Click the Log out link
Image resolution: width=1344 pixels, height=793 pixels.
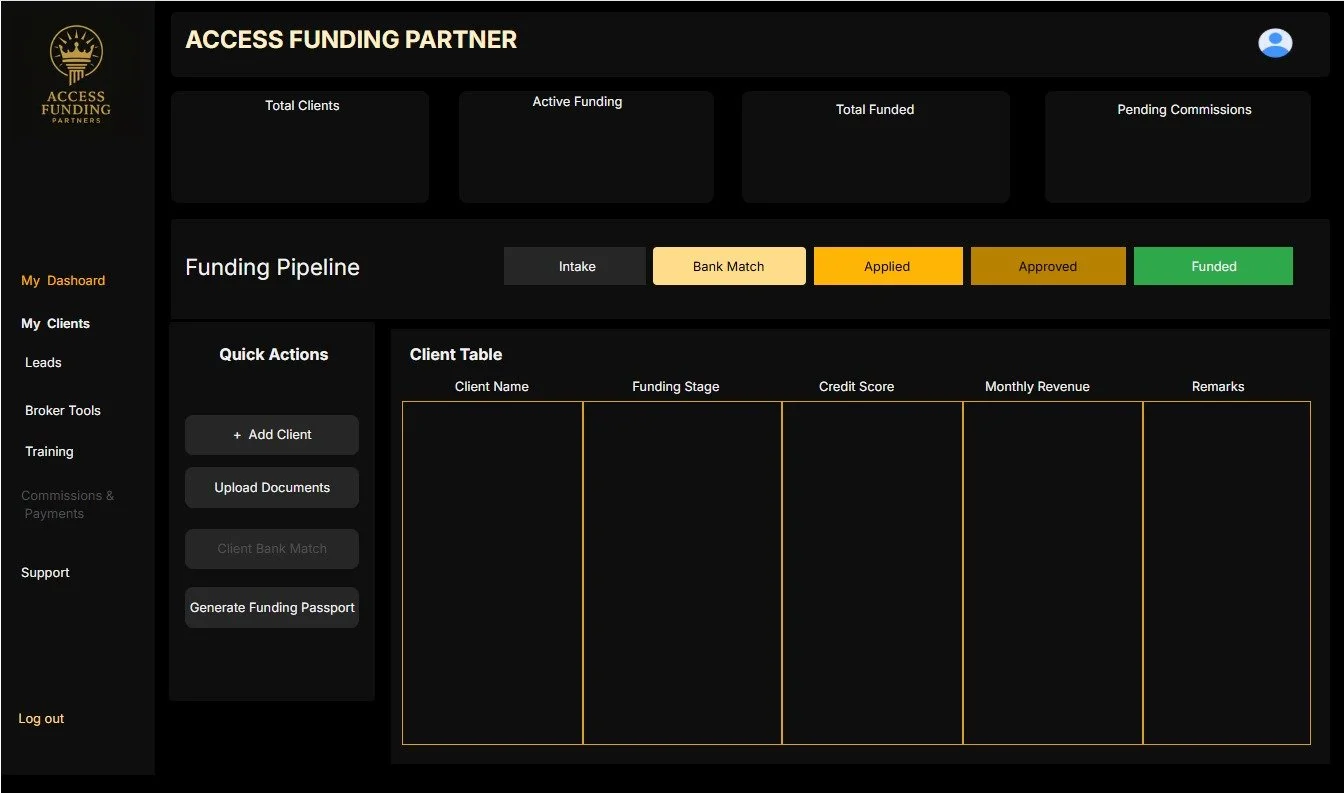[x=41, y=719]
